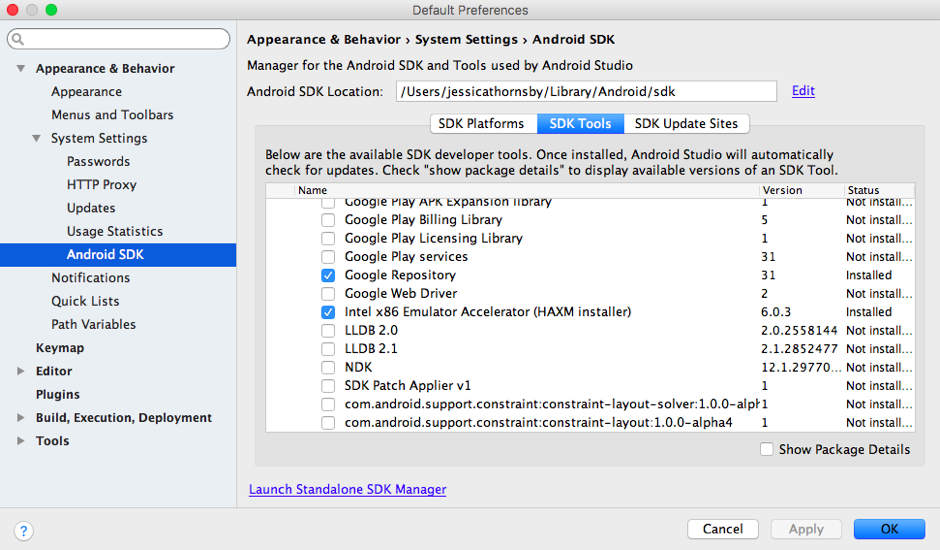
Task: Click LLDB 2.0 version 2.0.2558144
Action: tap(799, 330)
